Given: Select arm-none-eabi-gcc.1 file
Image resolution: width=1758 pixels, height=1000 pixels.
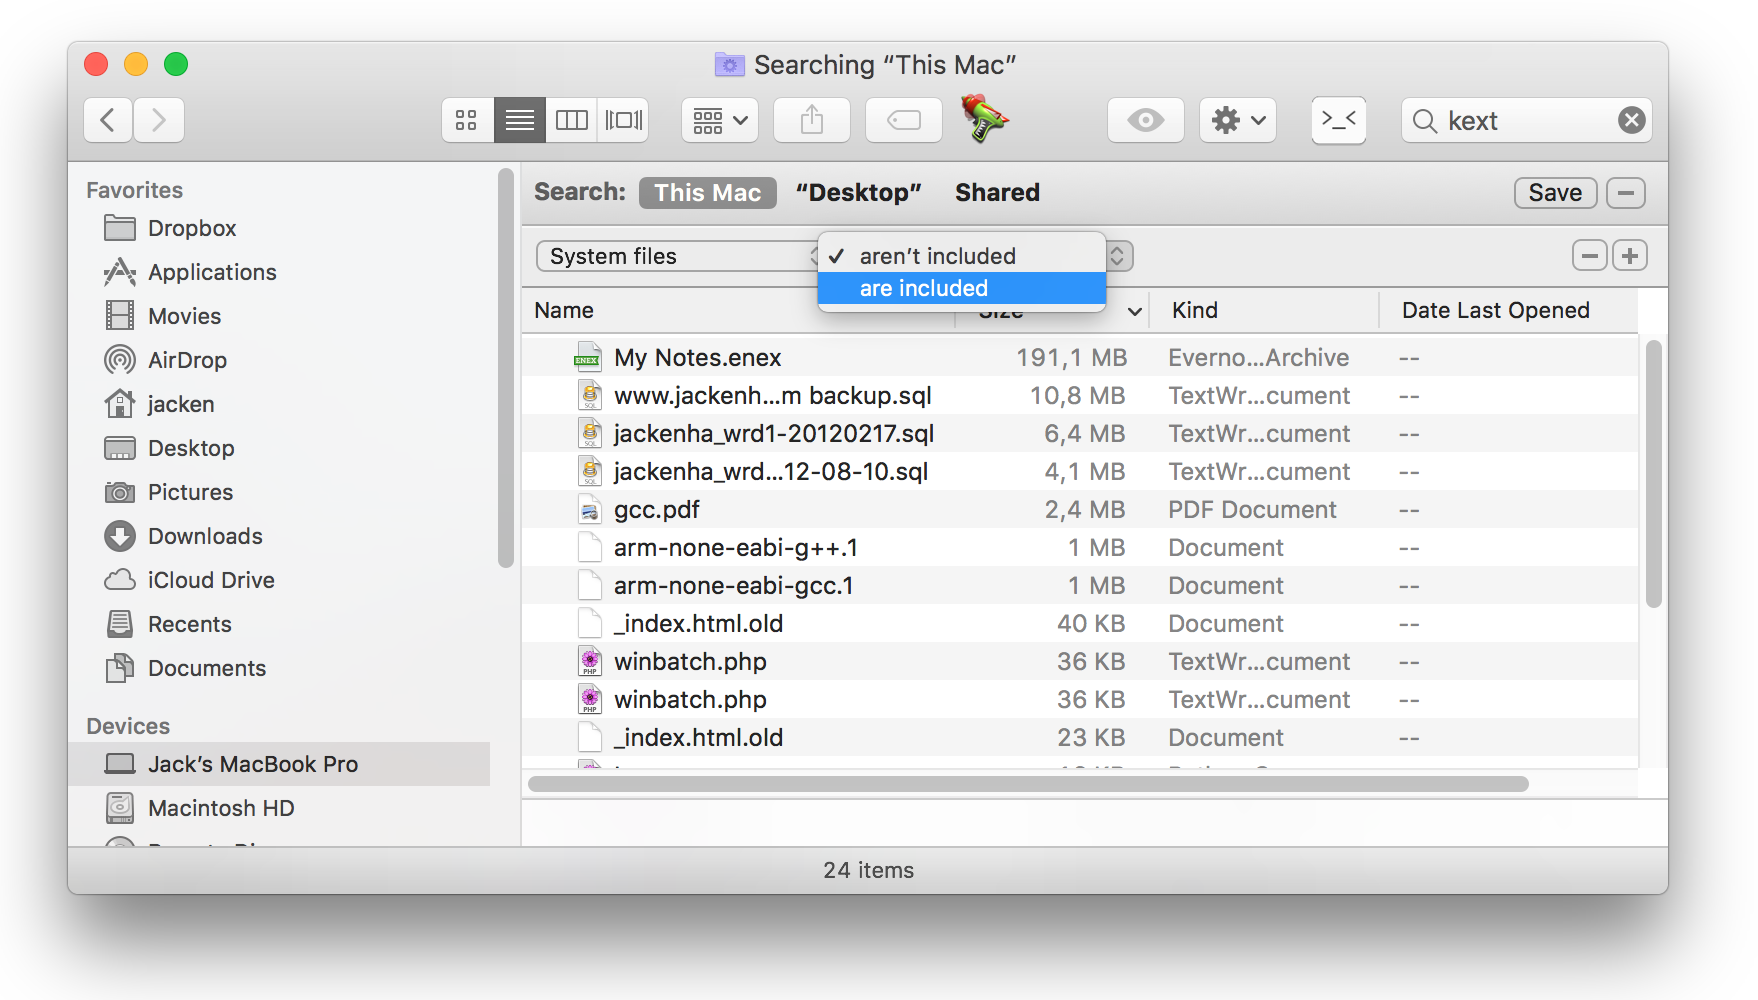Looking at the screenshot, I should 1080,585.
